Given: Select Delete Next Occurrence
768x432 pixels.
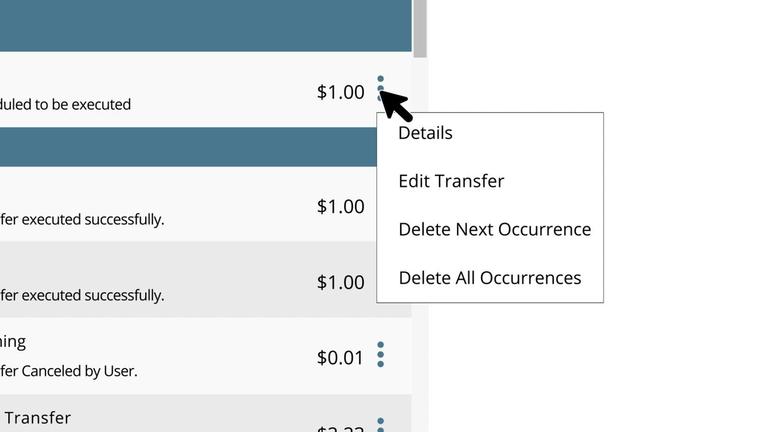Looking at the screenshot, I should click(495, 229).
